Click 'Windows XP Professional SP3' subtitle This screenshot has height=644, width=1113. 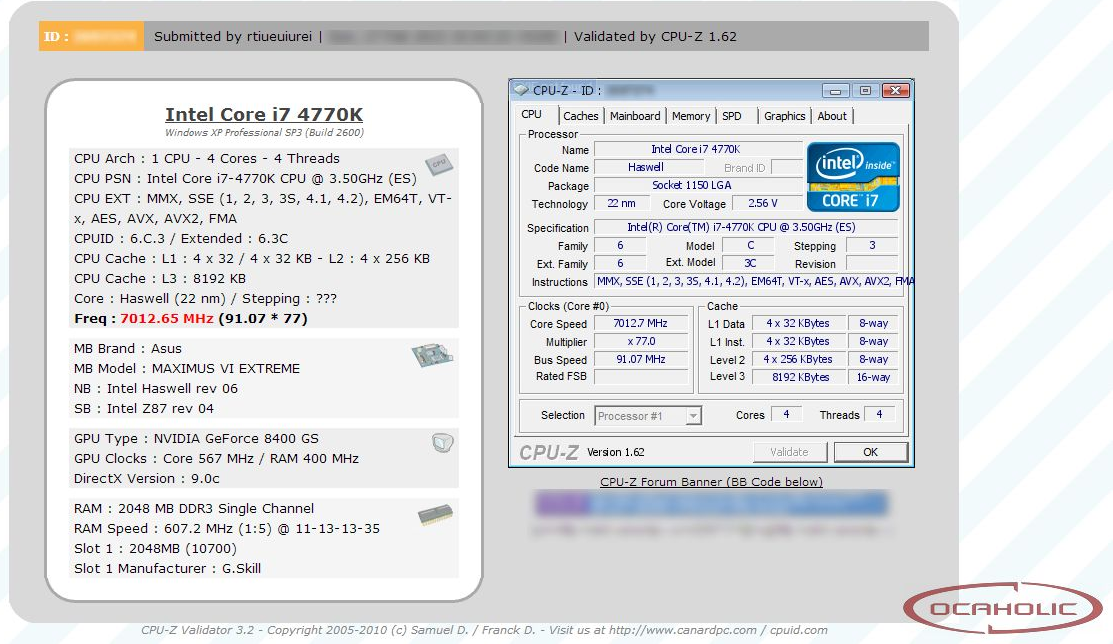tap(264, 133)
